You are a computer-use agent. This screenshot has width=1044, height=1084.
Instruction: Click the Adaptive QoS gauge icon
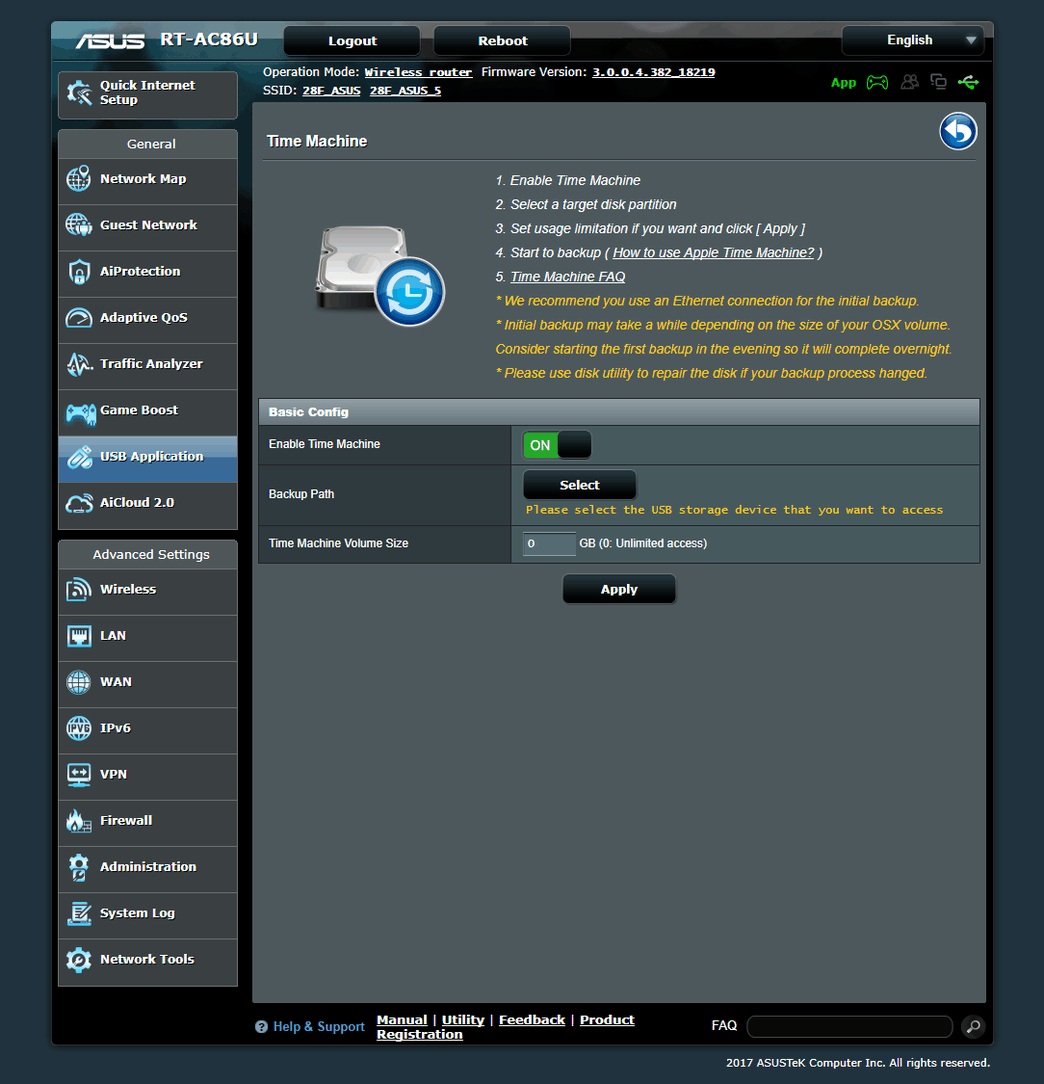click(79, 318)
